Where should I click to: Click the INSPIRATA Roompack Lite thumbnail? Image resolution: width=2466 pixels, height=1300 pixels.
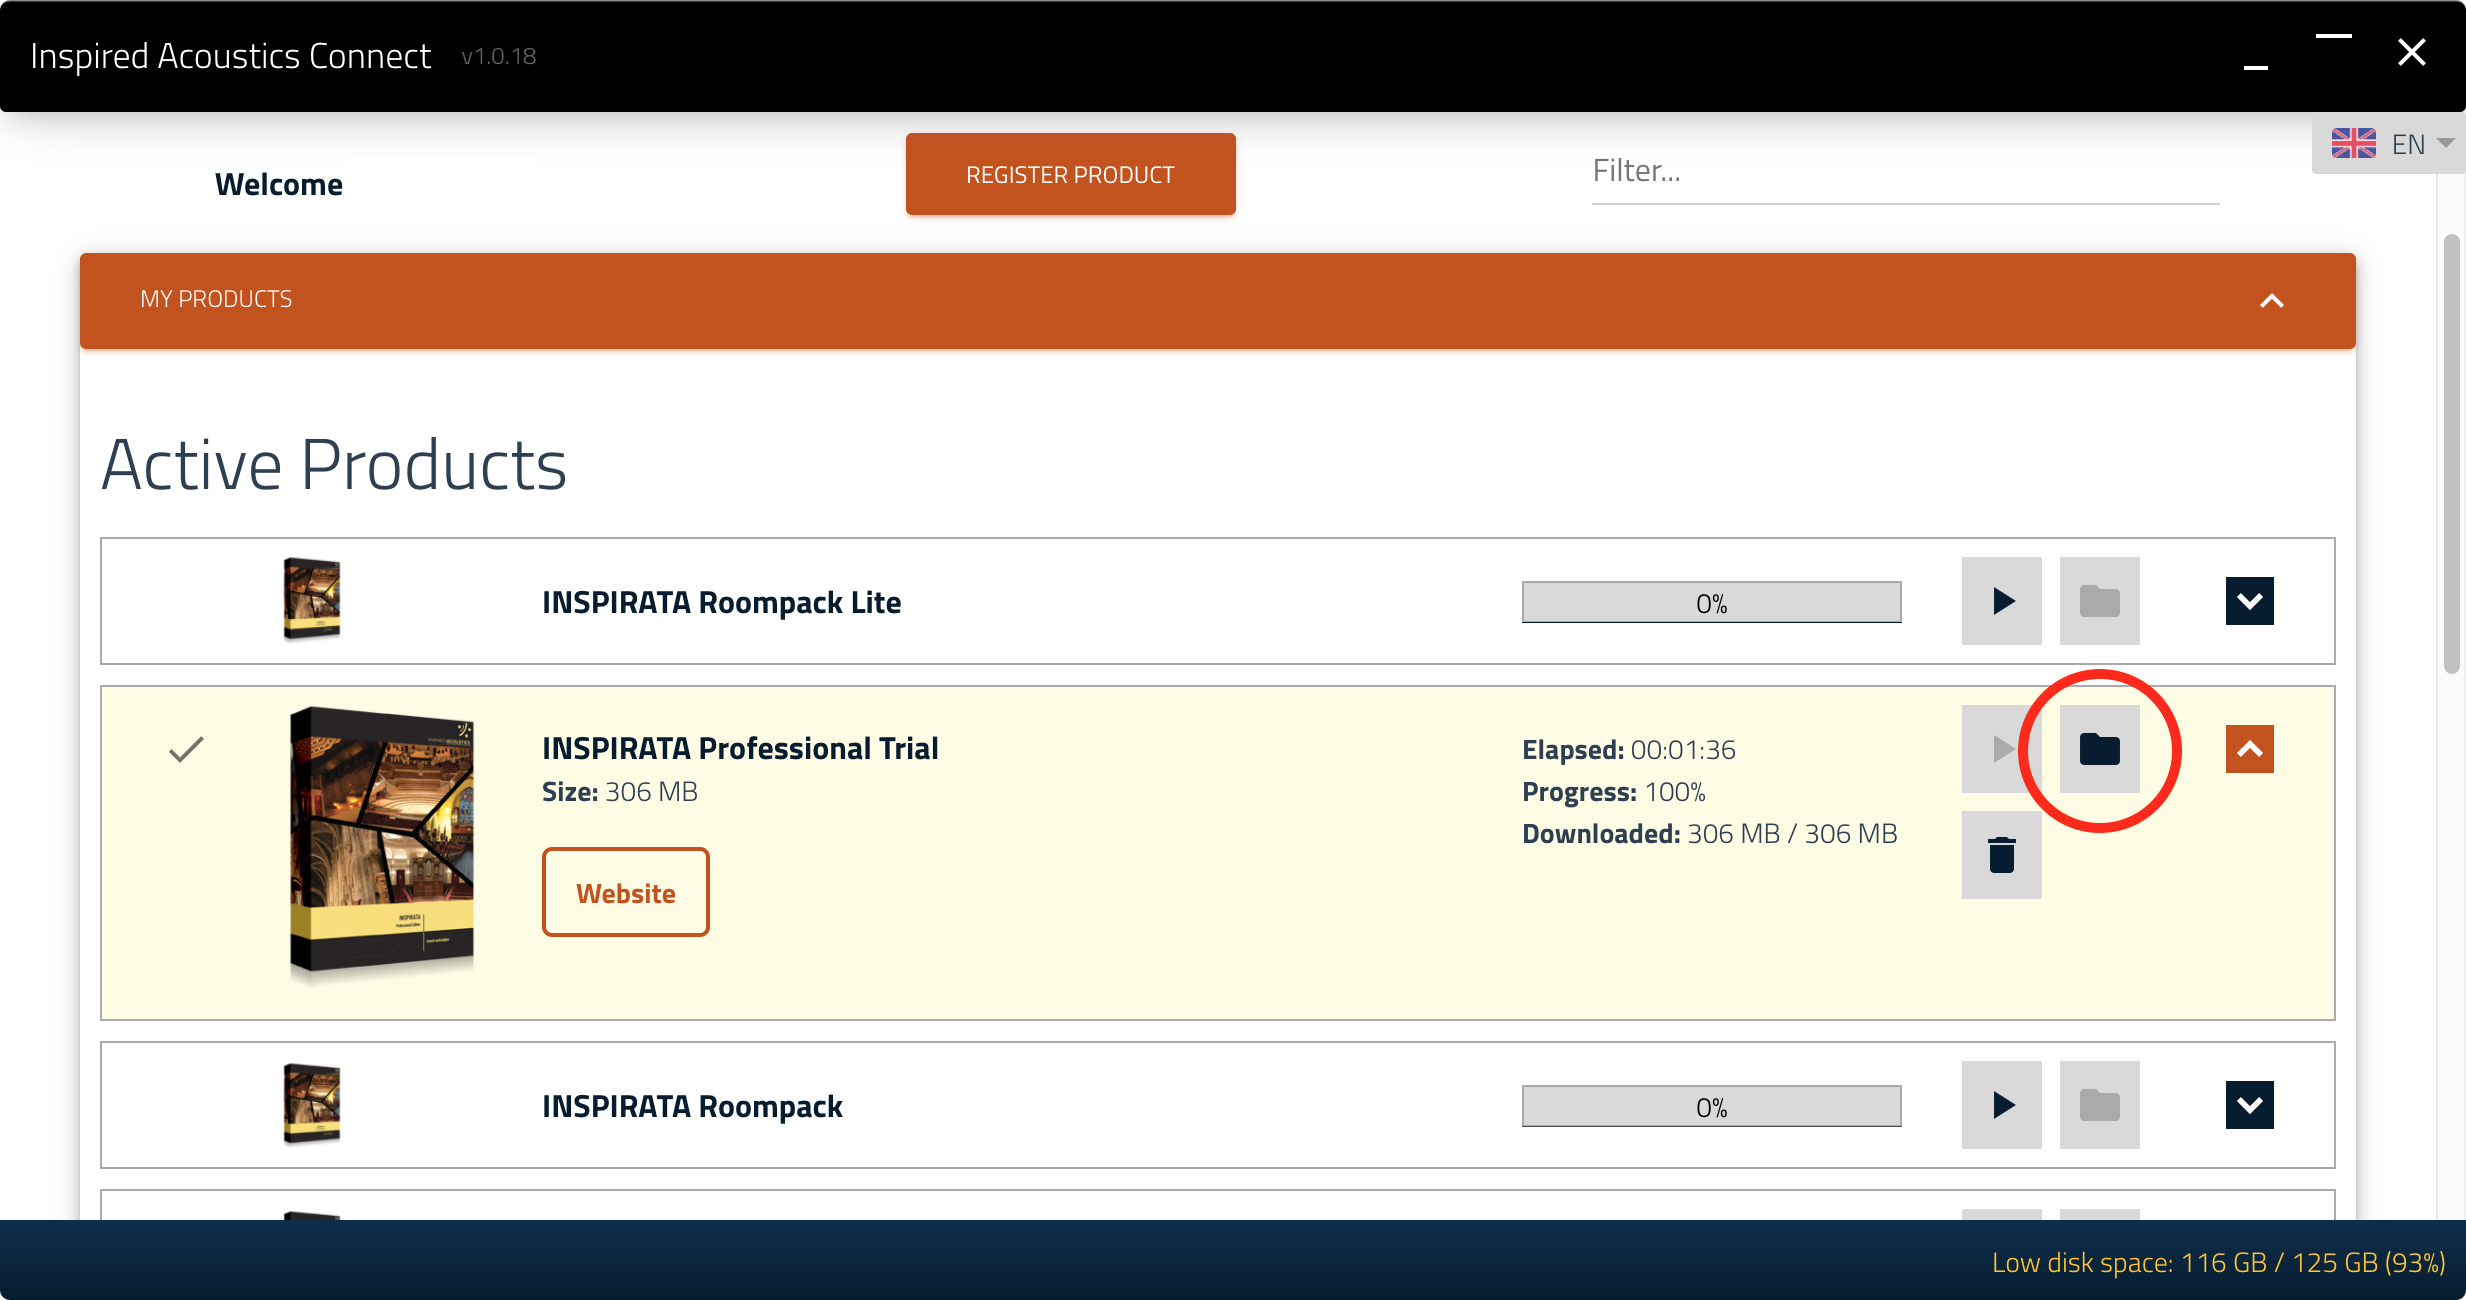(x=312, y=599)
